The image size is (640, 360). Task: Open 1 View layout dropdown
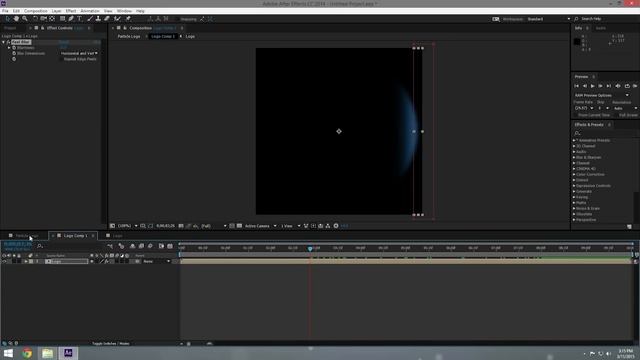pos(291,226)
